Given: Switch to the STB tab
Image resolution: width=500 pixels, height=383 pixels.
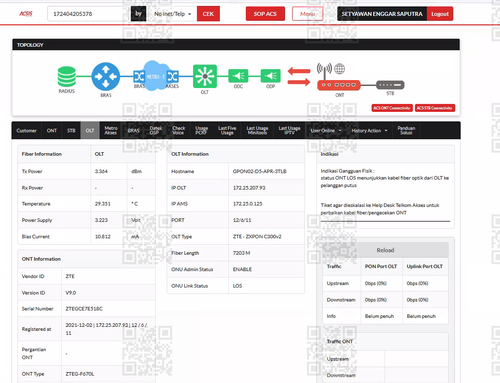Looking at the screenshot, I should 71,131.
